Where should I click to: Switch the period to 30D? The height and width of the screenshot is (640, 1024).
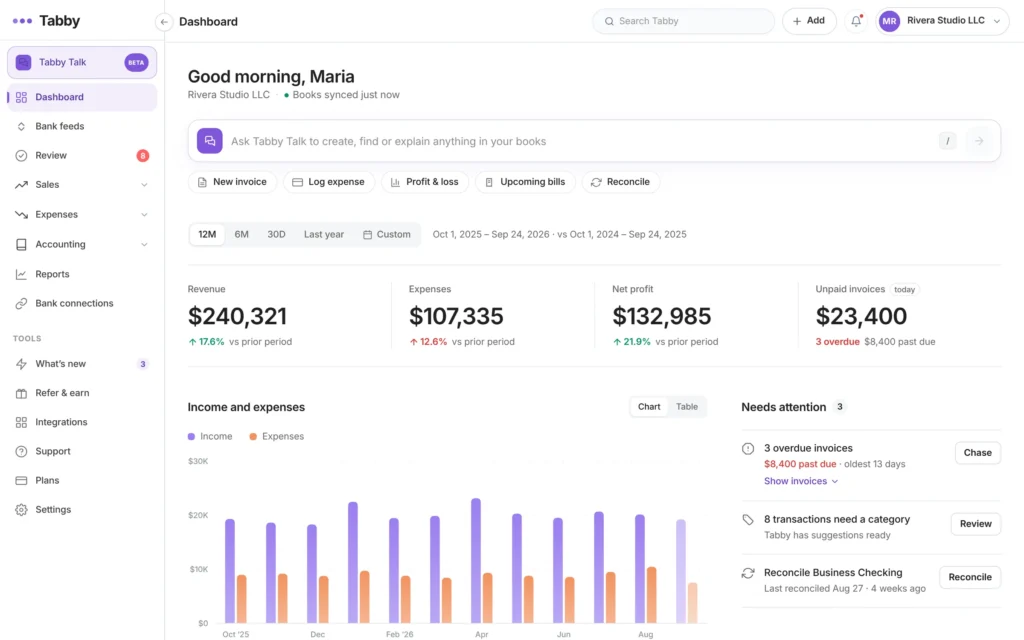276,234
